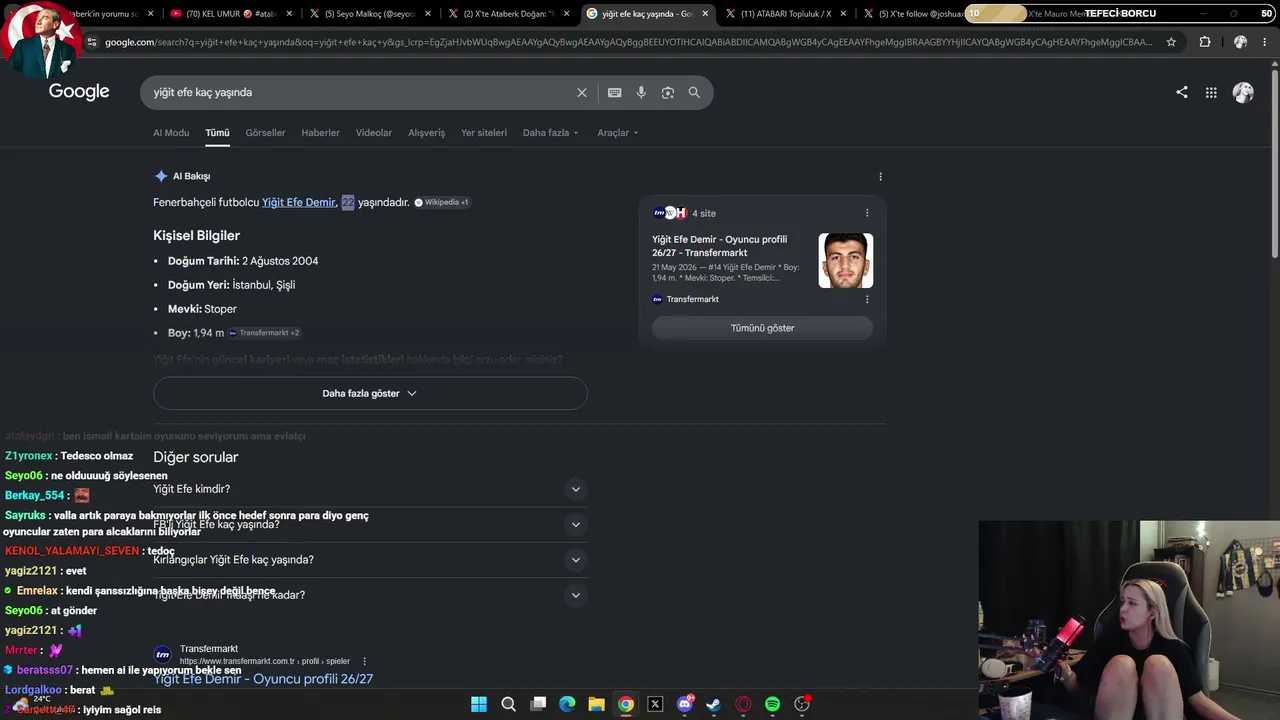Open Spotify from the taskbar
1280x720 pixels.
[772, 704]
